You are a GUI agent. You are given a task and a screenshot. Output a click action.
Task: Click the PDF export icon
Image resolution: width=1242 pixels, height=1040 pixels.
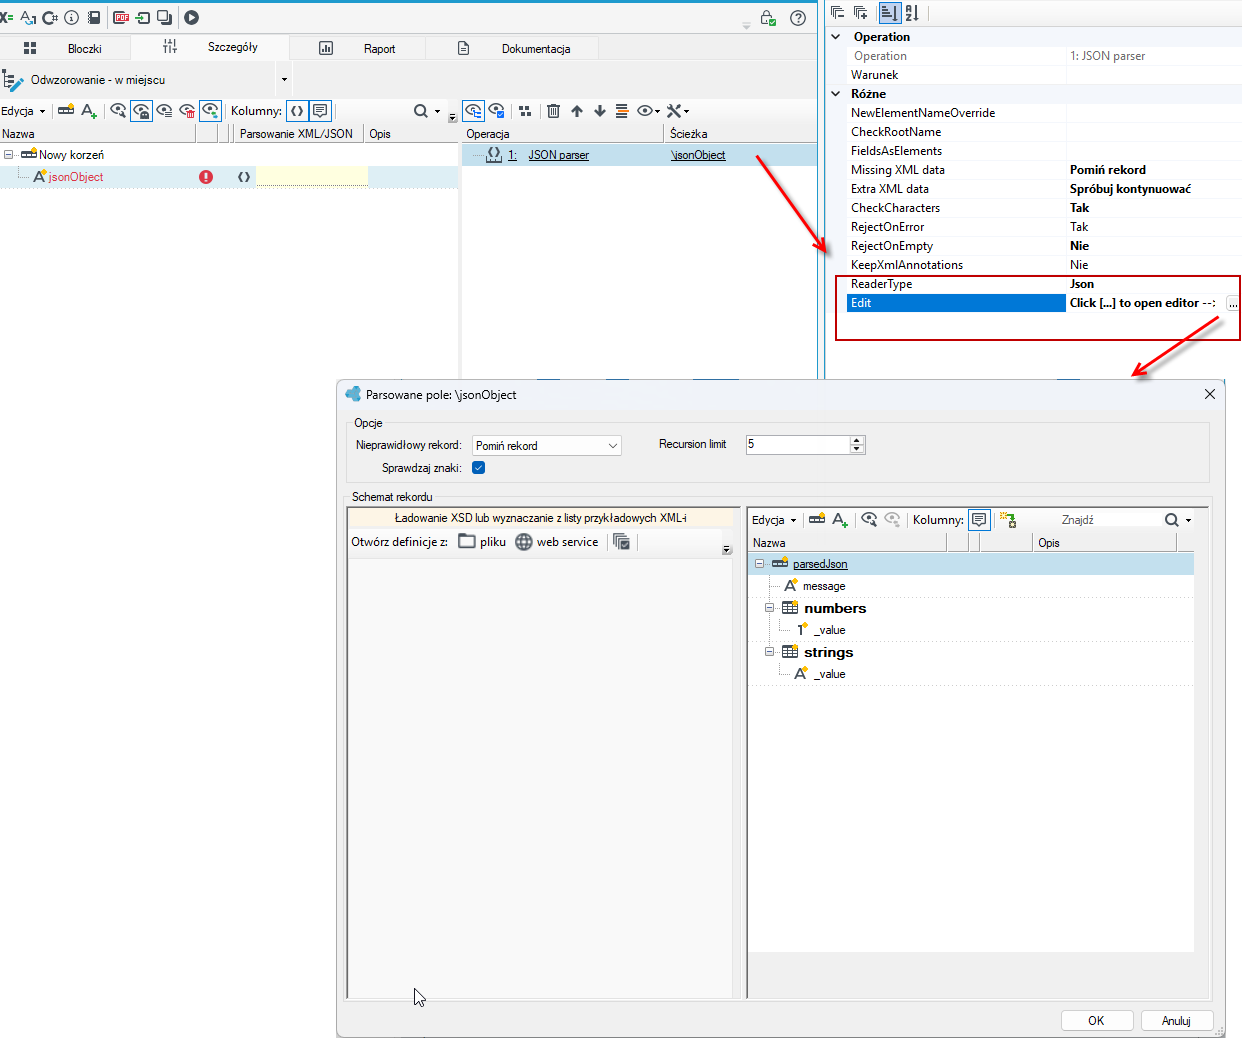(x=121, y=17)
